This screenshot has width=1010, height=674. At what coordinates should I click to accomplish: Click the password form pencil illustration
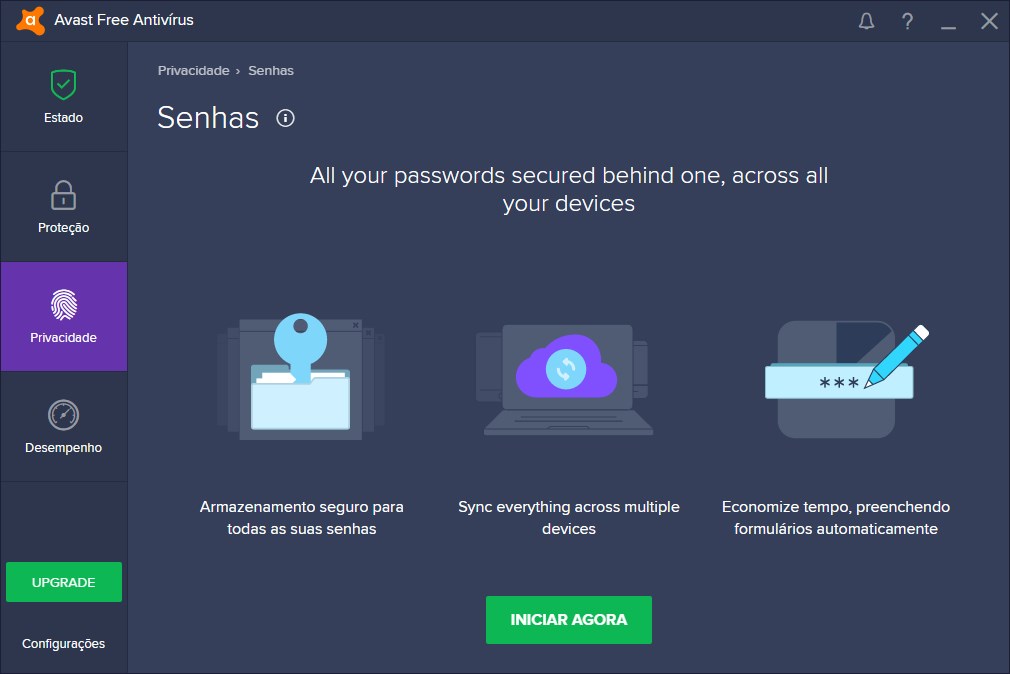click(x=846, y=380)
